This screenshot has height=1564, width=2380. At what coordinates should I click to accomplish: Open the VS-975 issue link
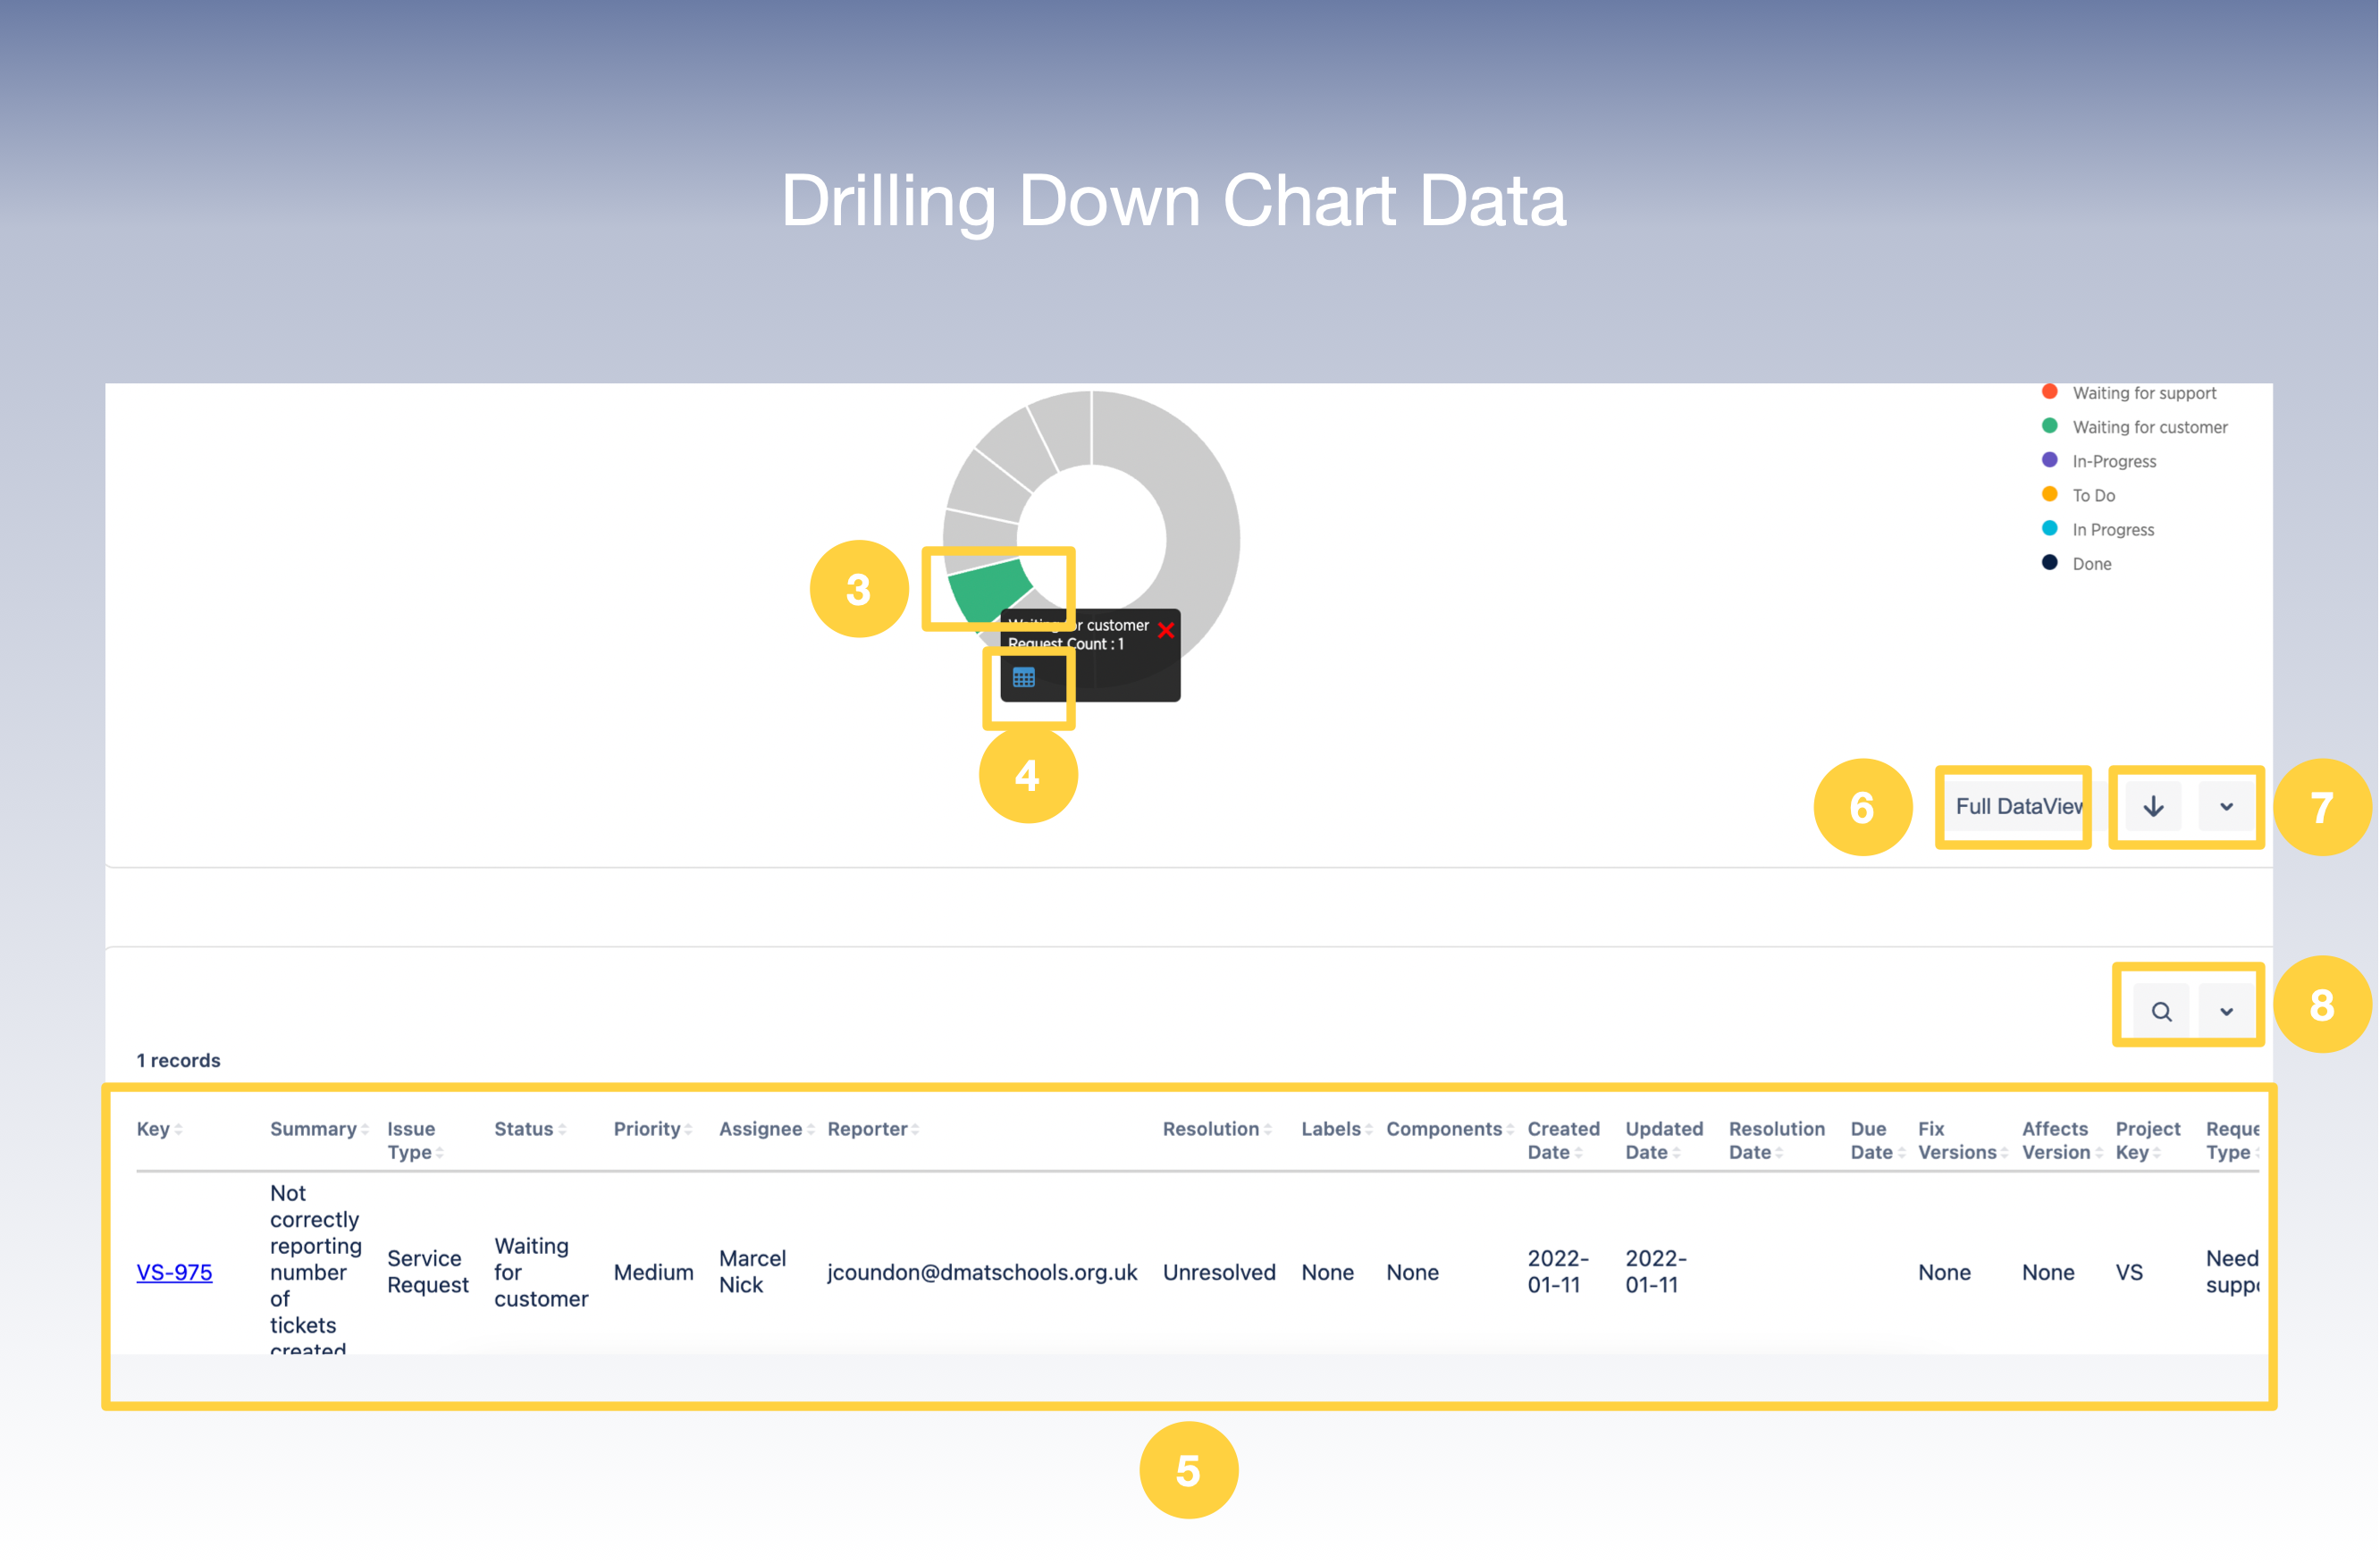click(174, 1272)
